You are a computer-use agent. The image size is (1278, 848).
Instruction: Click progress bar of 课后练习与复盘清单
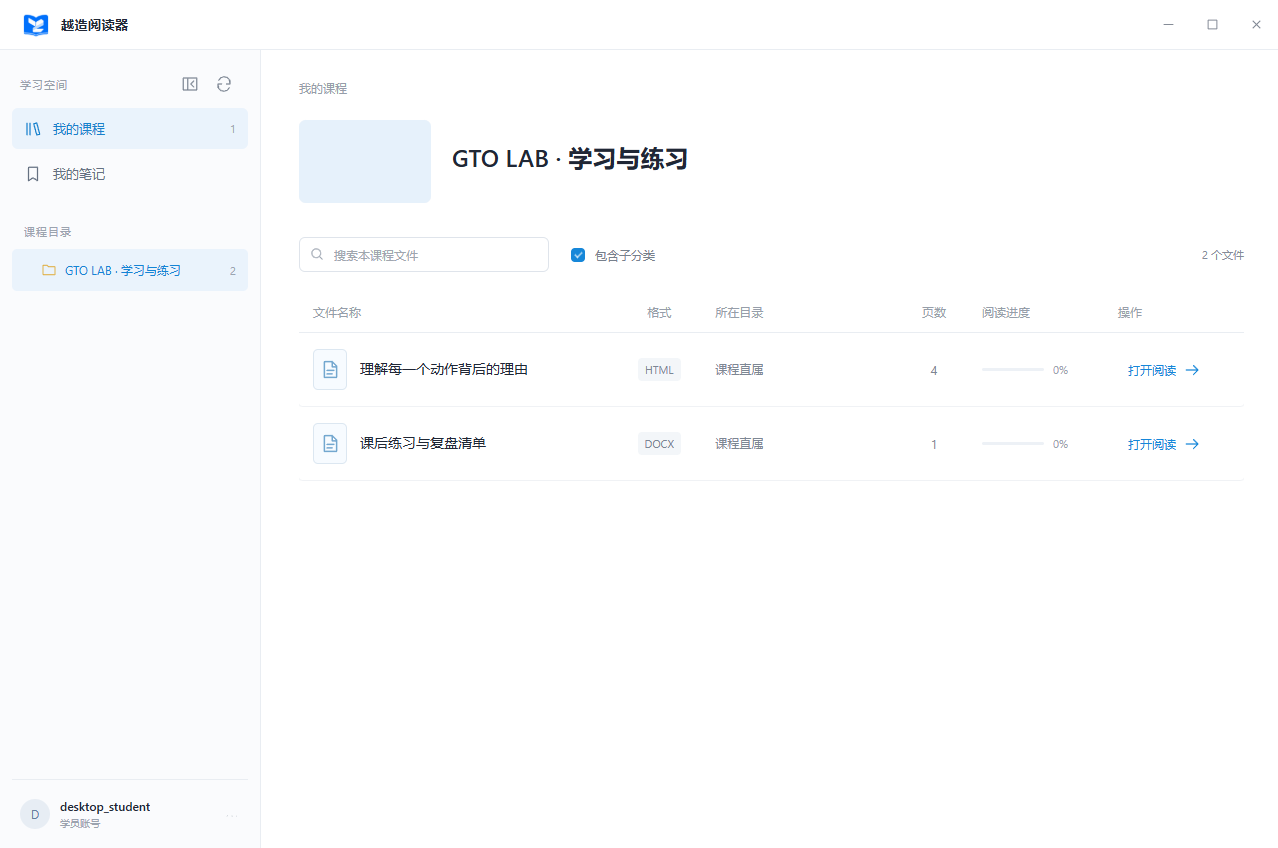tap(1013, 444)
